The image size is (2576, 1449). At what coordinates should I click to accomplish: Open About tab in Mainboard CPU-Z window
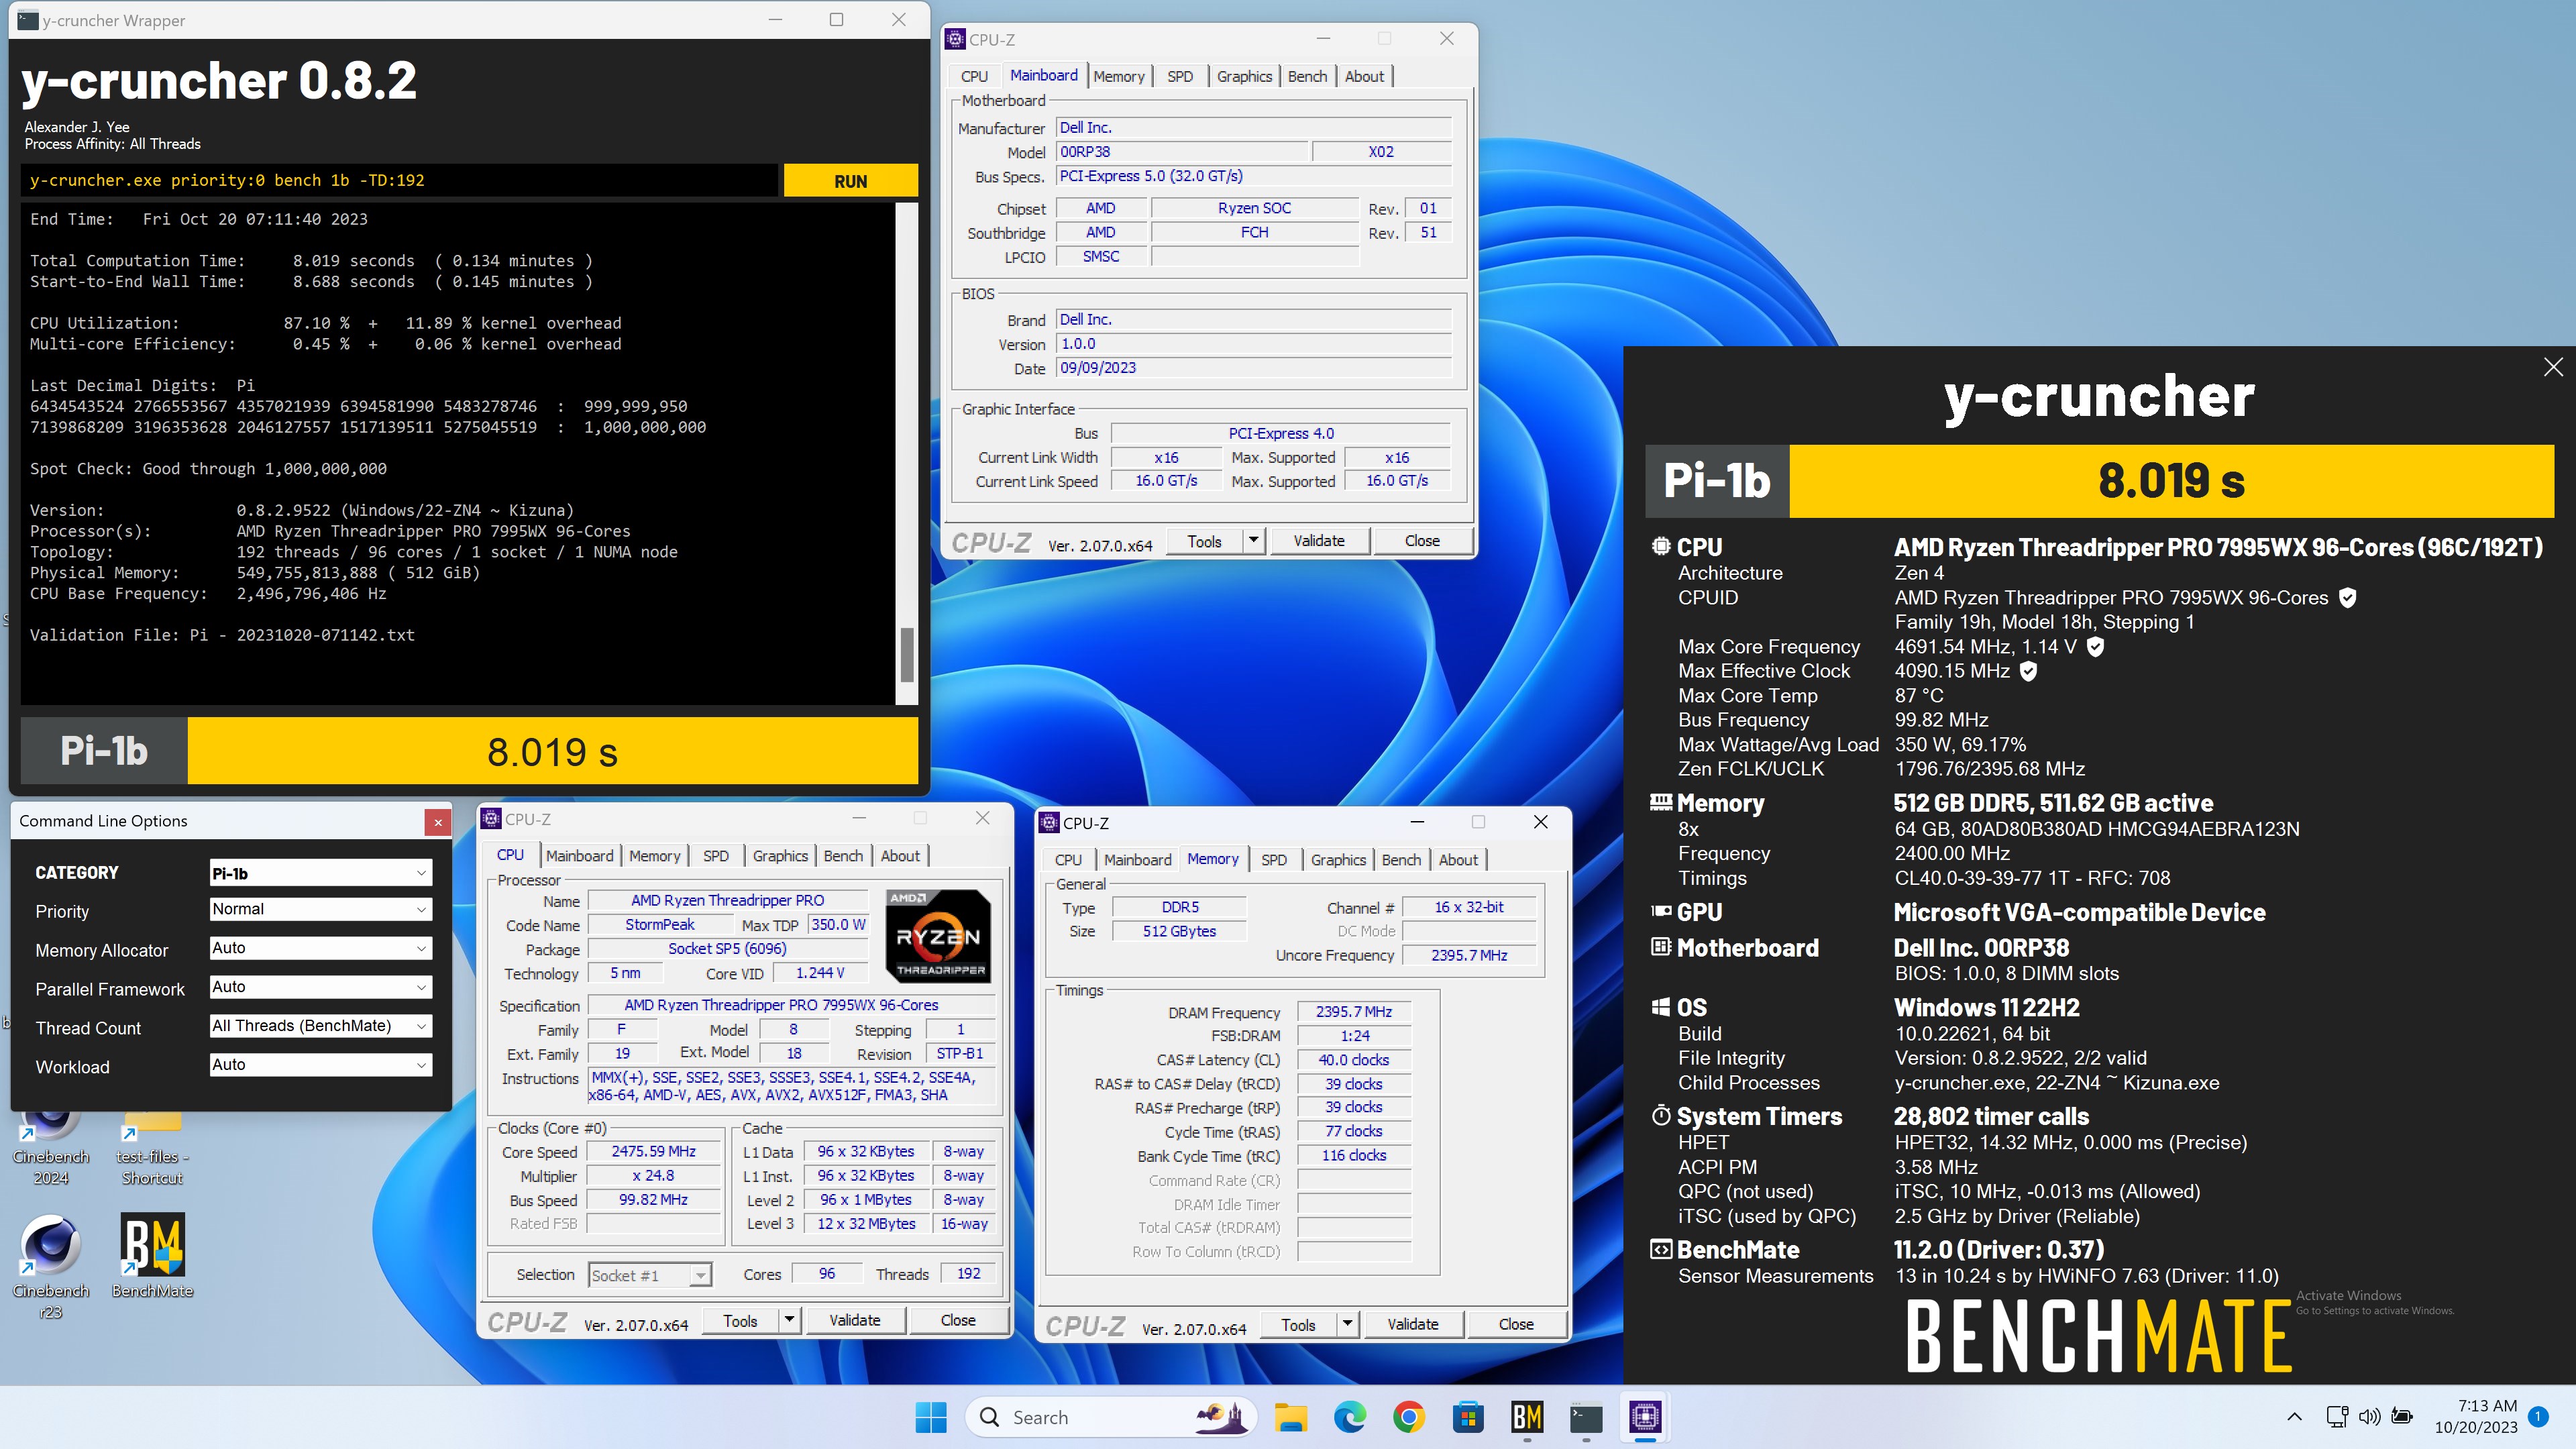pos(1364,76)
